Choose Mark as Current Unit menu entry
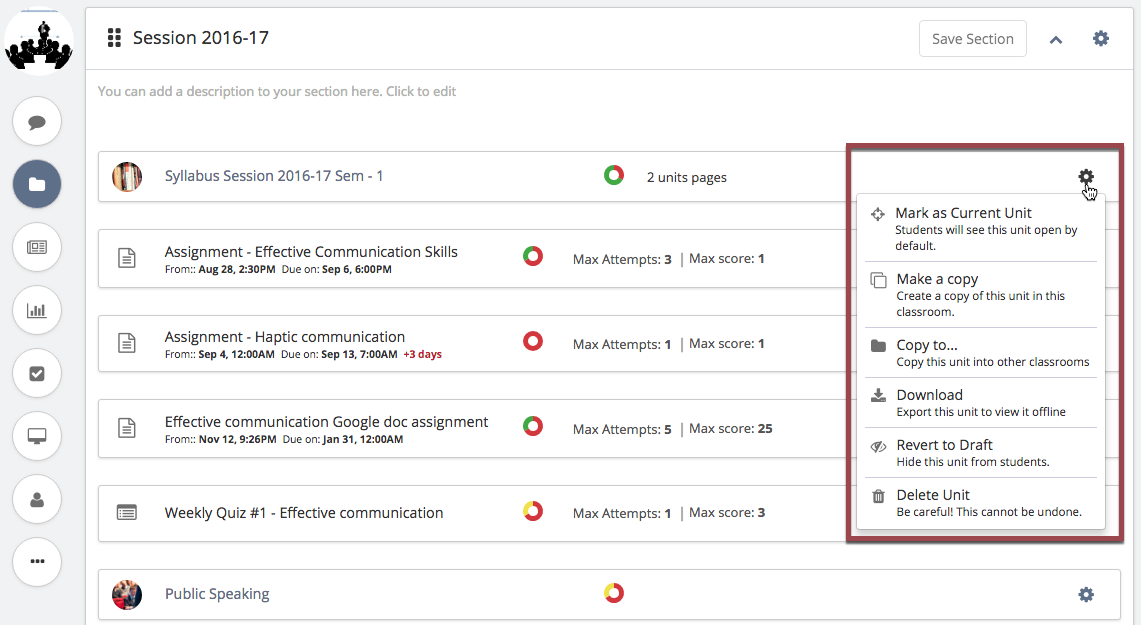The height and width of the screenshot is (625, 1141). click(981, 228)
